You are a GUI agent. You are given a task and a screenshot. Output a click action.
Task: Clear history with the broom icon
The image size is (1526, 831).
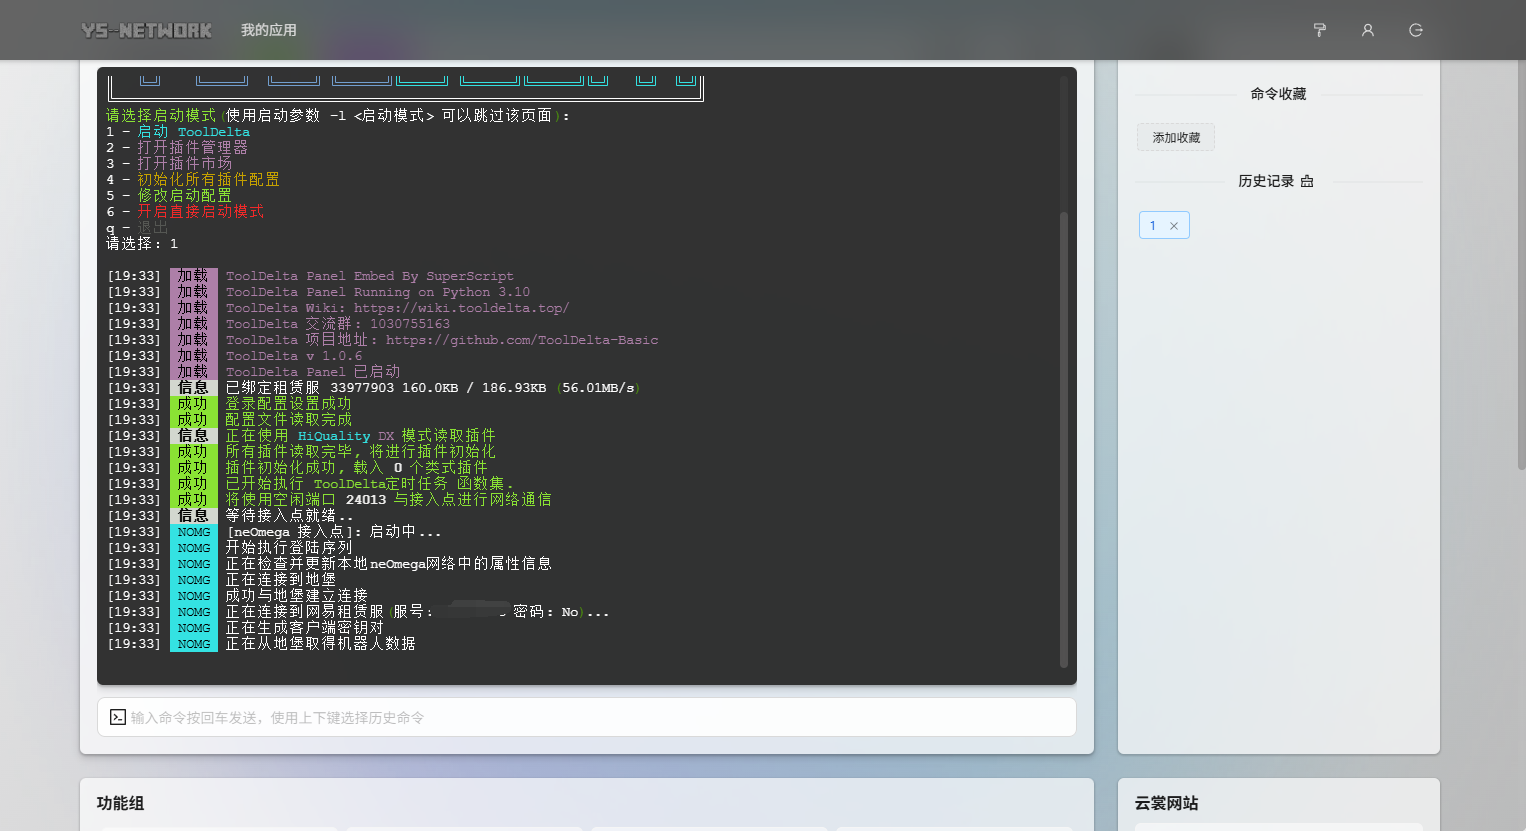pyautogui.click(x=1307, y=181)
